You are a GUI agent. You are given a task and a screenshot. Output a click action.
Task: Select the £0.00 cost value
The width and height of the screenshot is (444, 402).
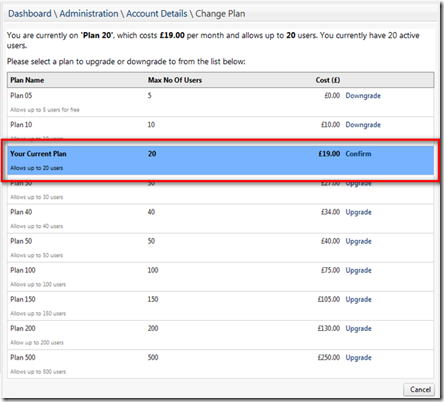click(332, 96)
